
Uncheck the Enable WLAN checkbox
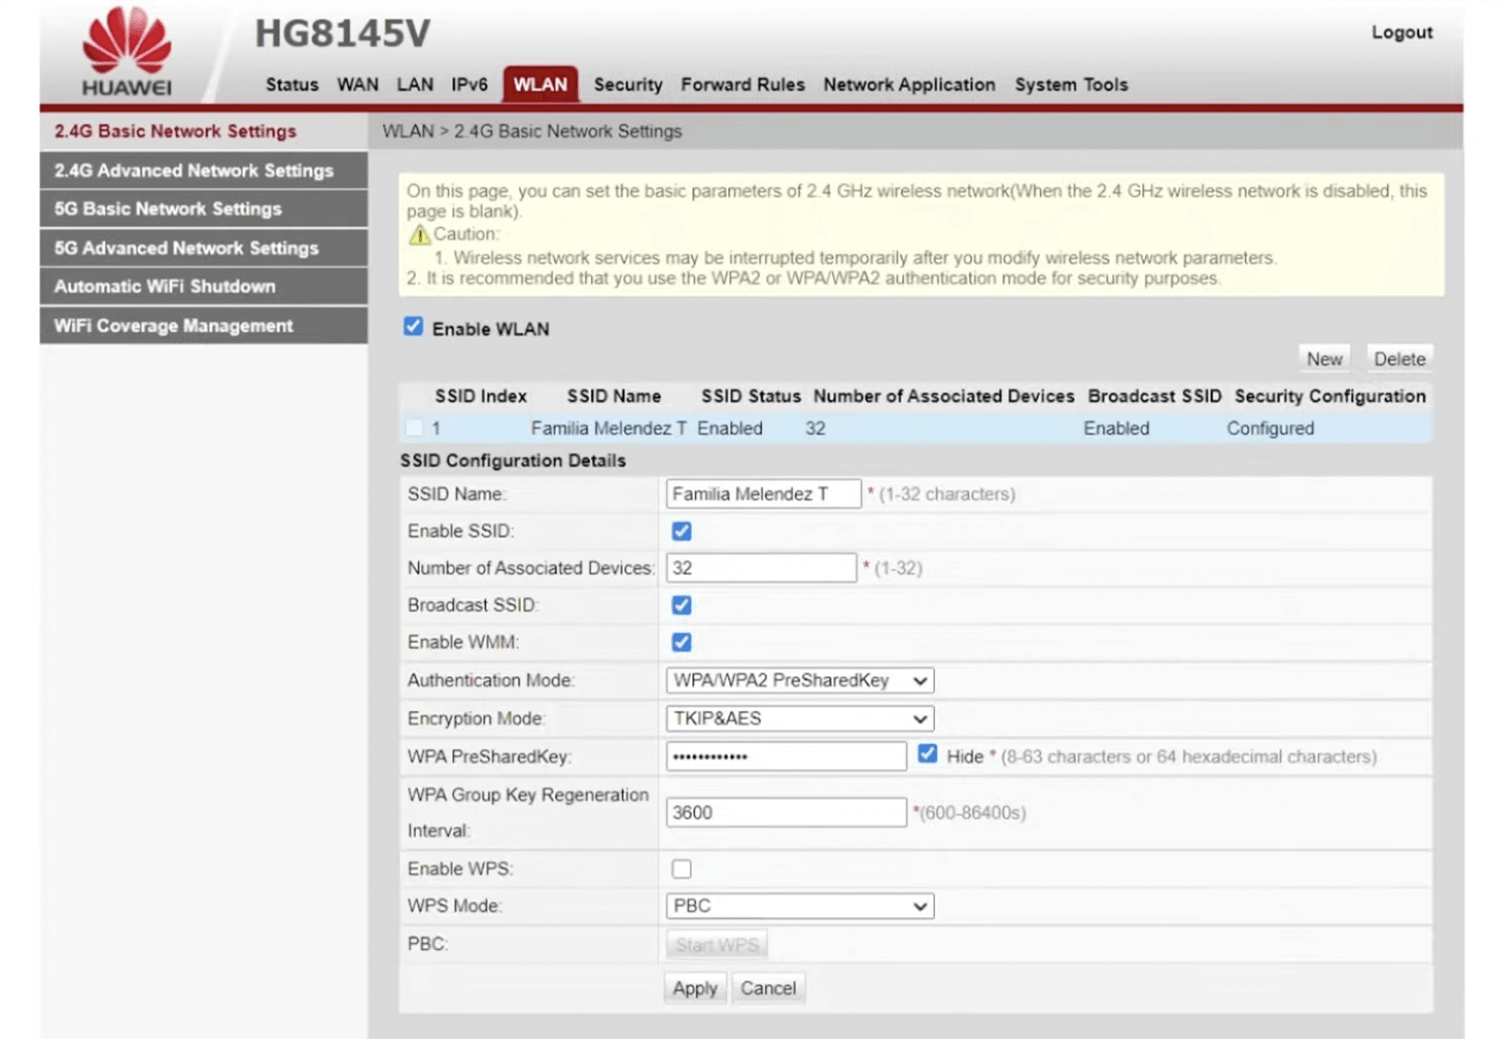click(x=413, y=327)
